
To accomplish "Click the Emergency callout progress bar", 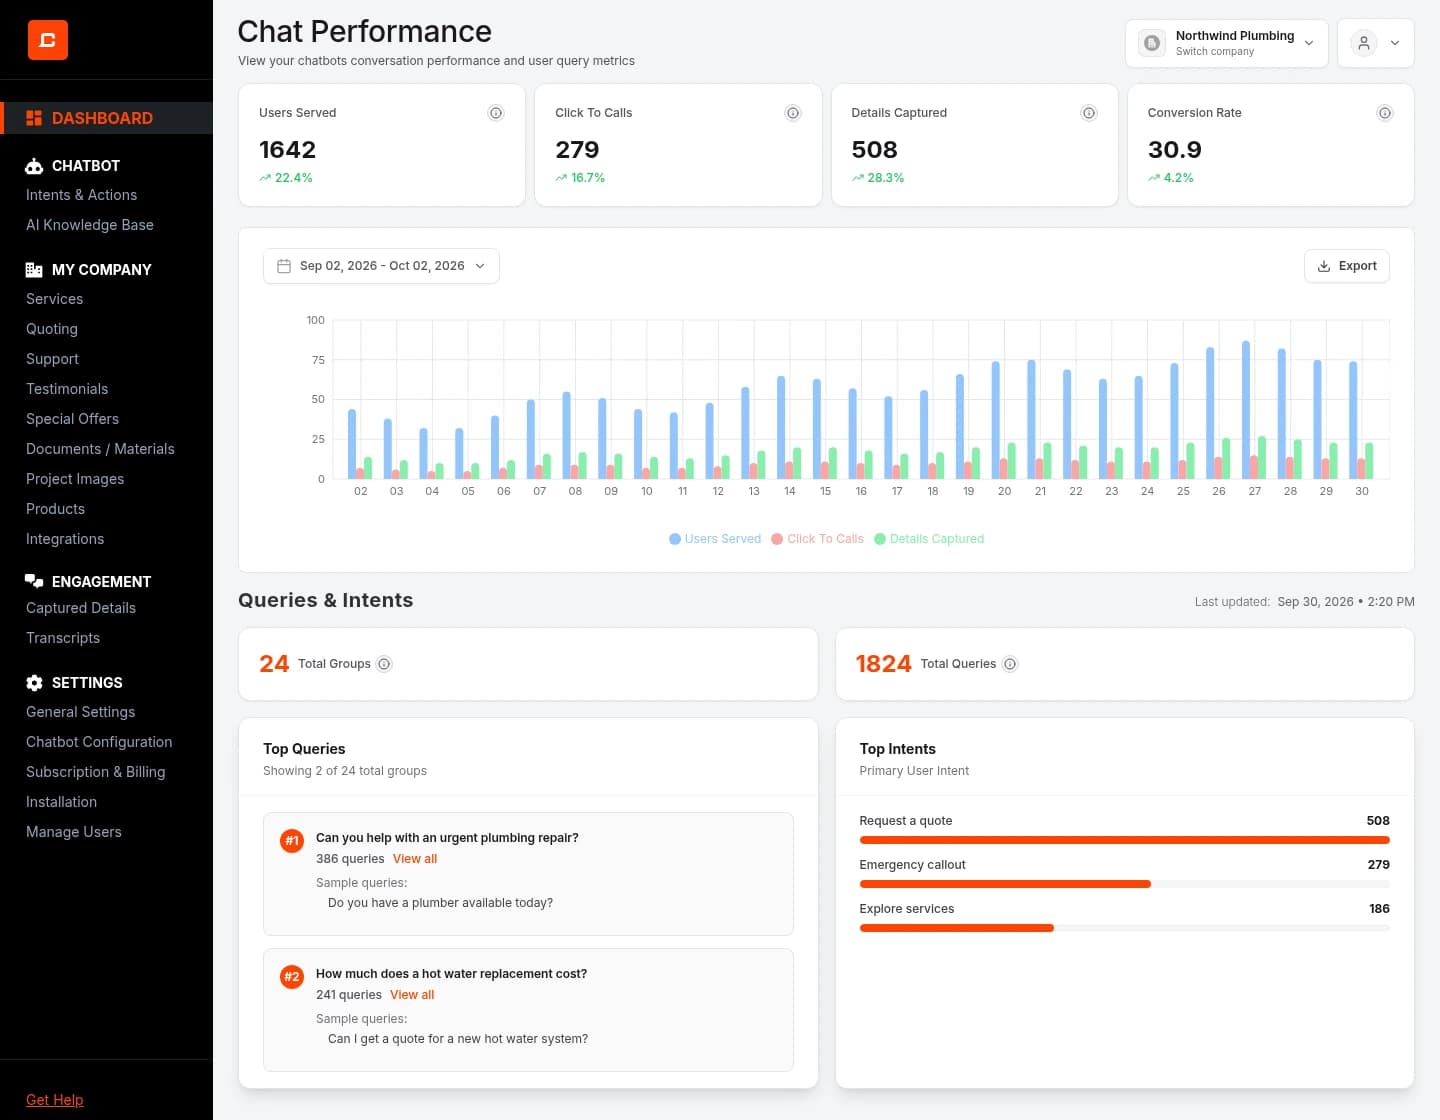I will [1125, 884].
